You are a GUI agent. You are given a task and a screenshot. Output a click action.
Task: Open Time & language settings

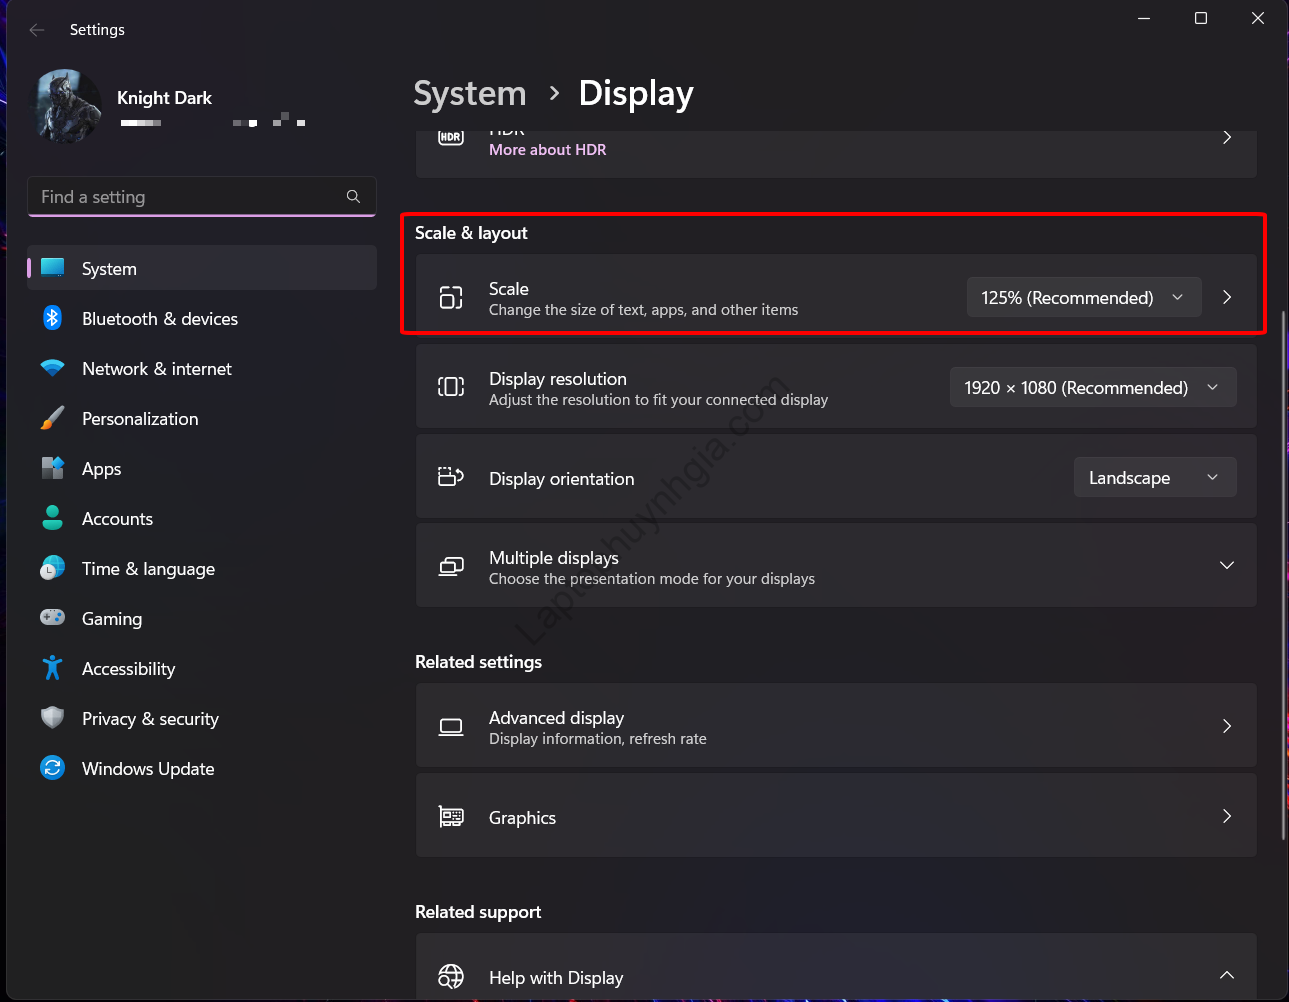[x=202, y=569]
